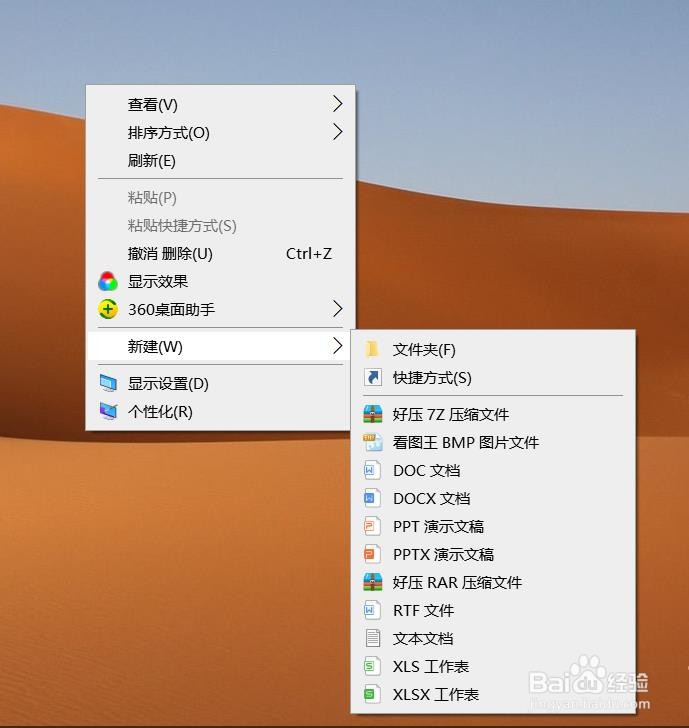Expand the 排序方式(O) submenu arrow
Viewport: 689px width, 728px height.
click(338, 132)
